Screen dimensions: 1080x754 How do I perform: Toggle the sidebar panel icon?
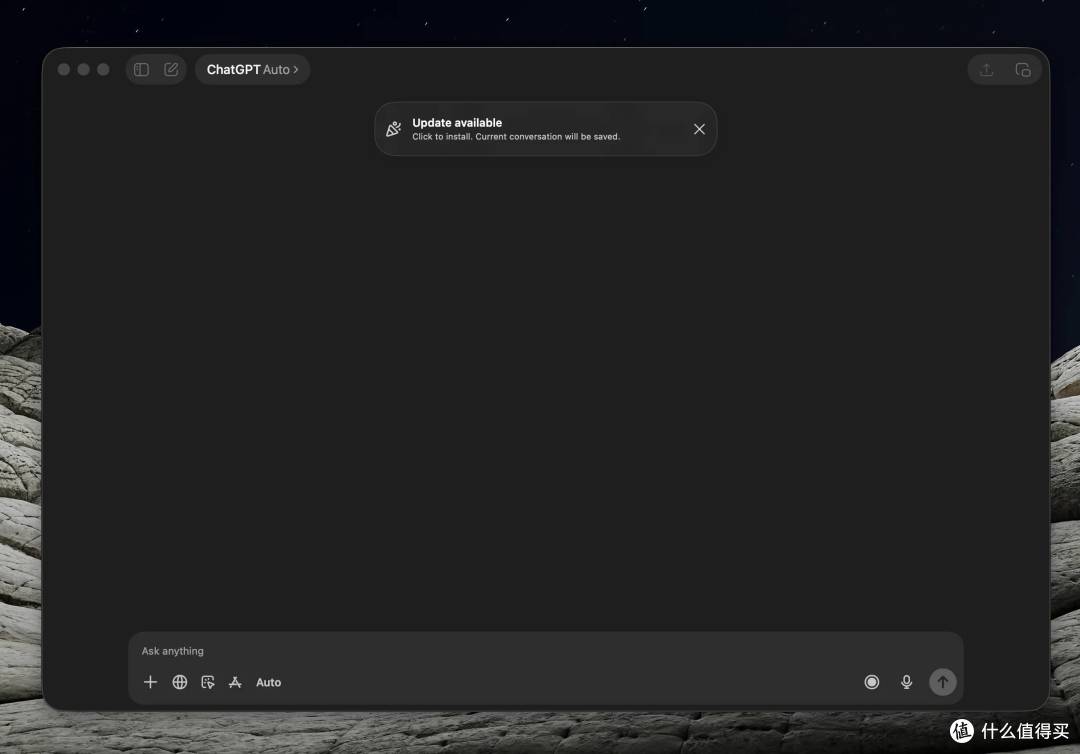coord(141,70)
